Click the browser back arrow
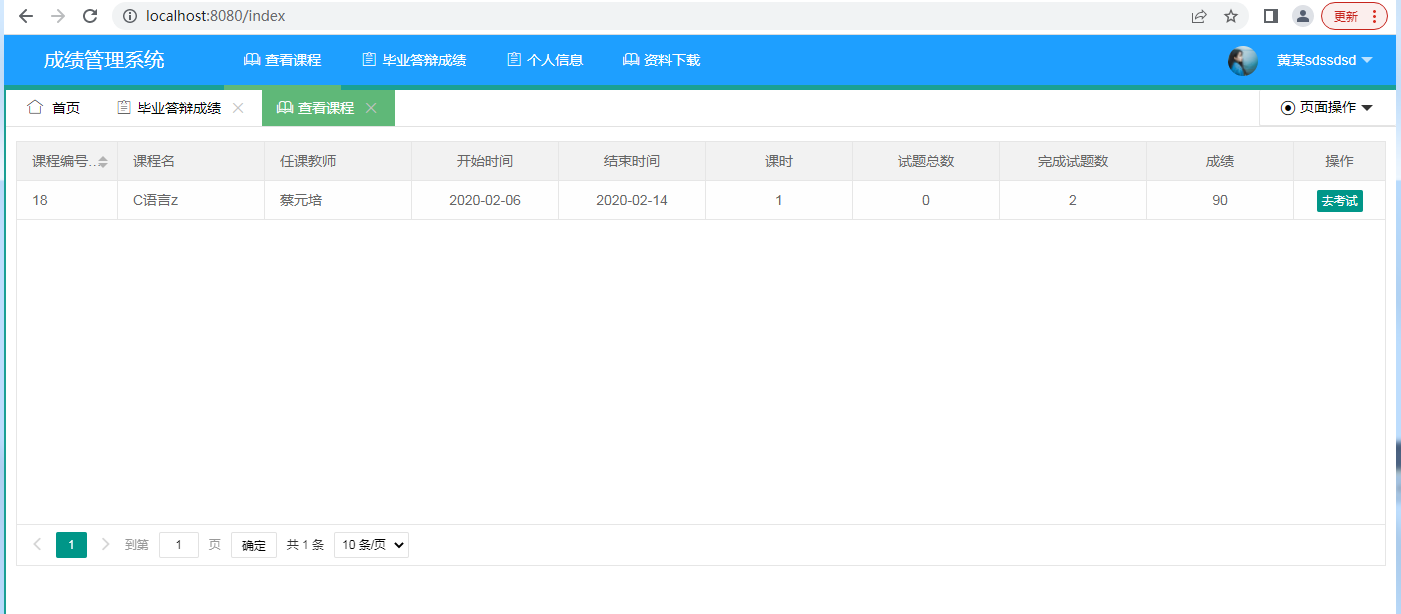The image size is (1401, 614). (x=26, y=16)
